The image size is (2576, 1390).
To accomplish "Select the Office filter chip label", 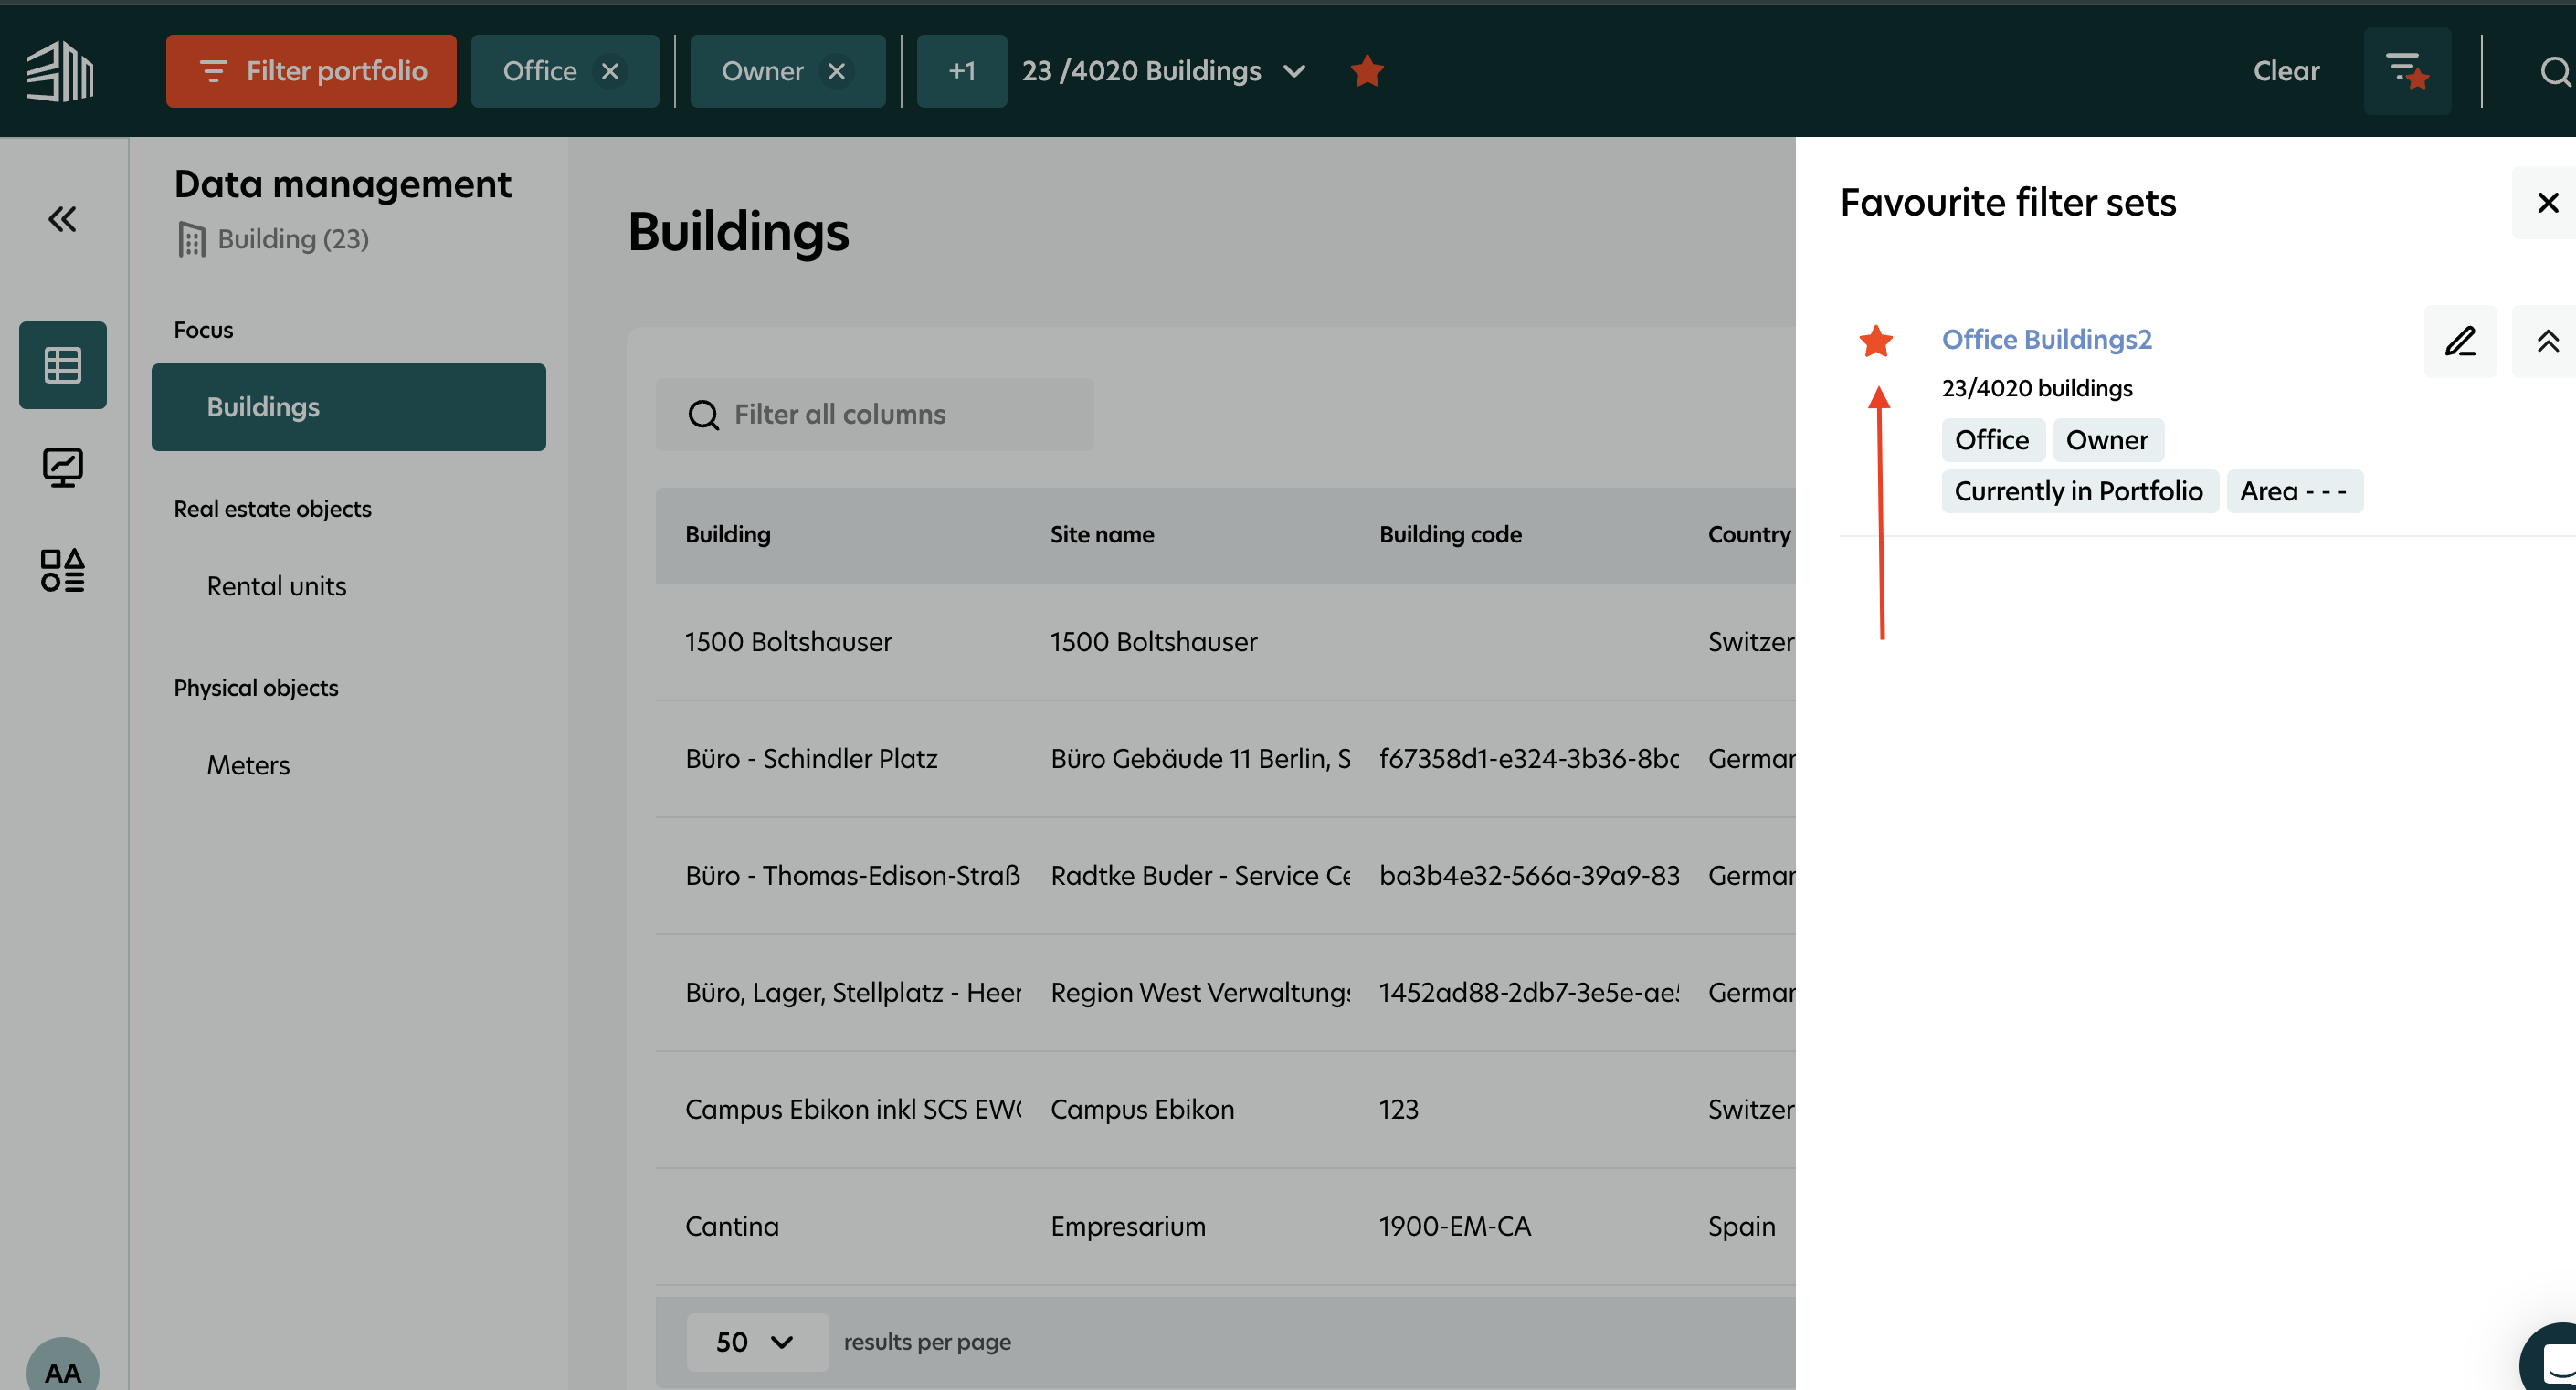I will pyautogui.click(x=540, y=71).
